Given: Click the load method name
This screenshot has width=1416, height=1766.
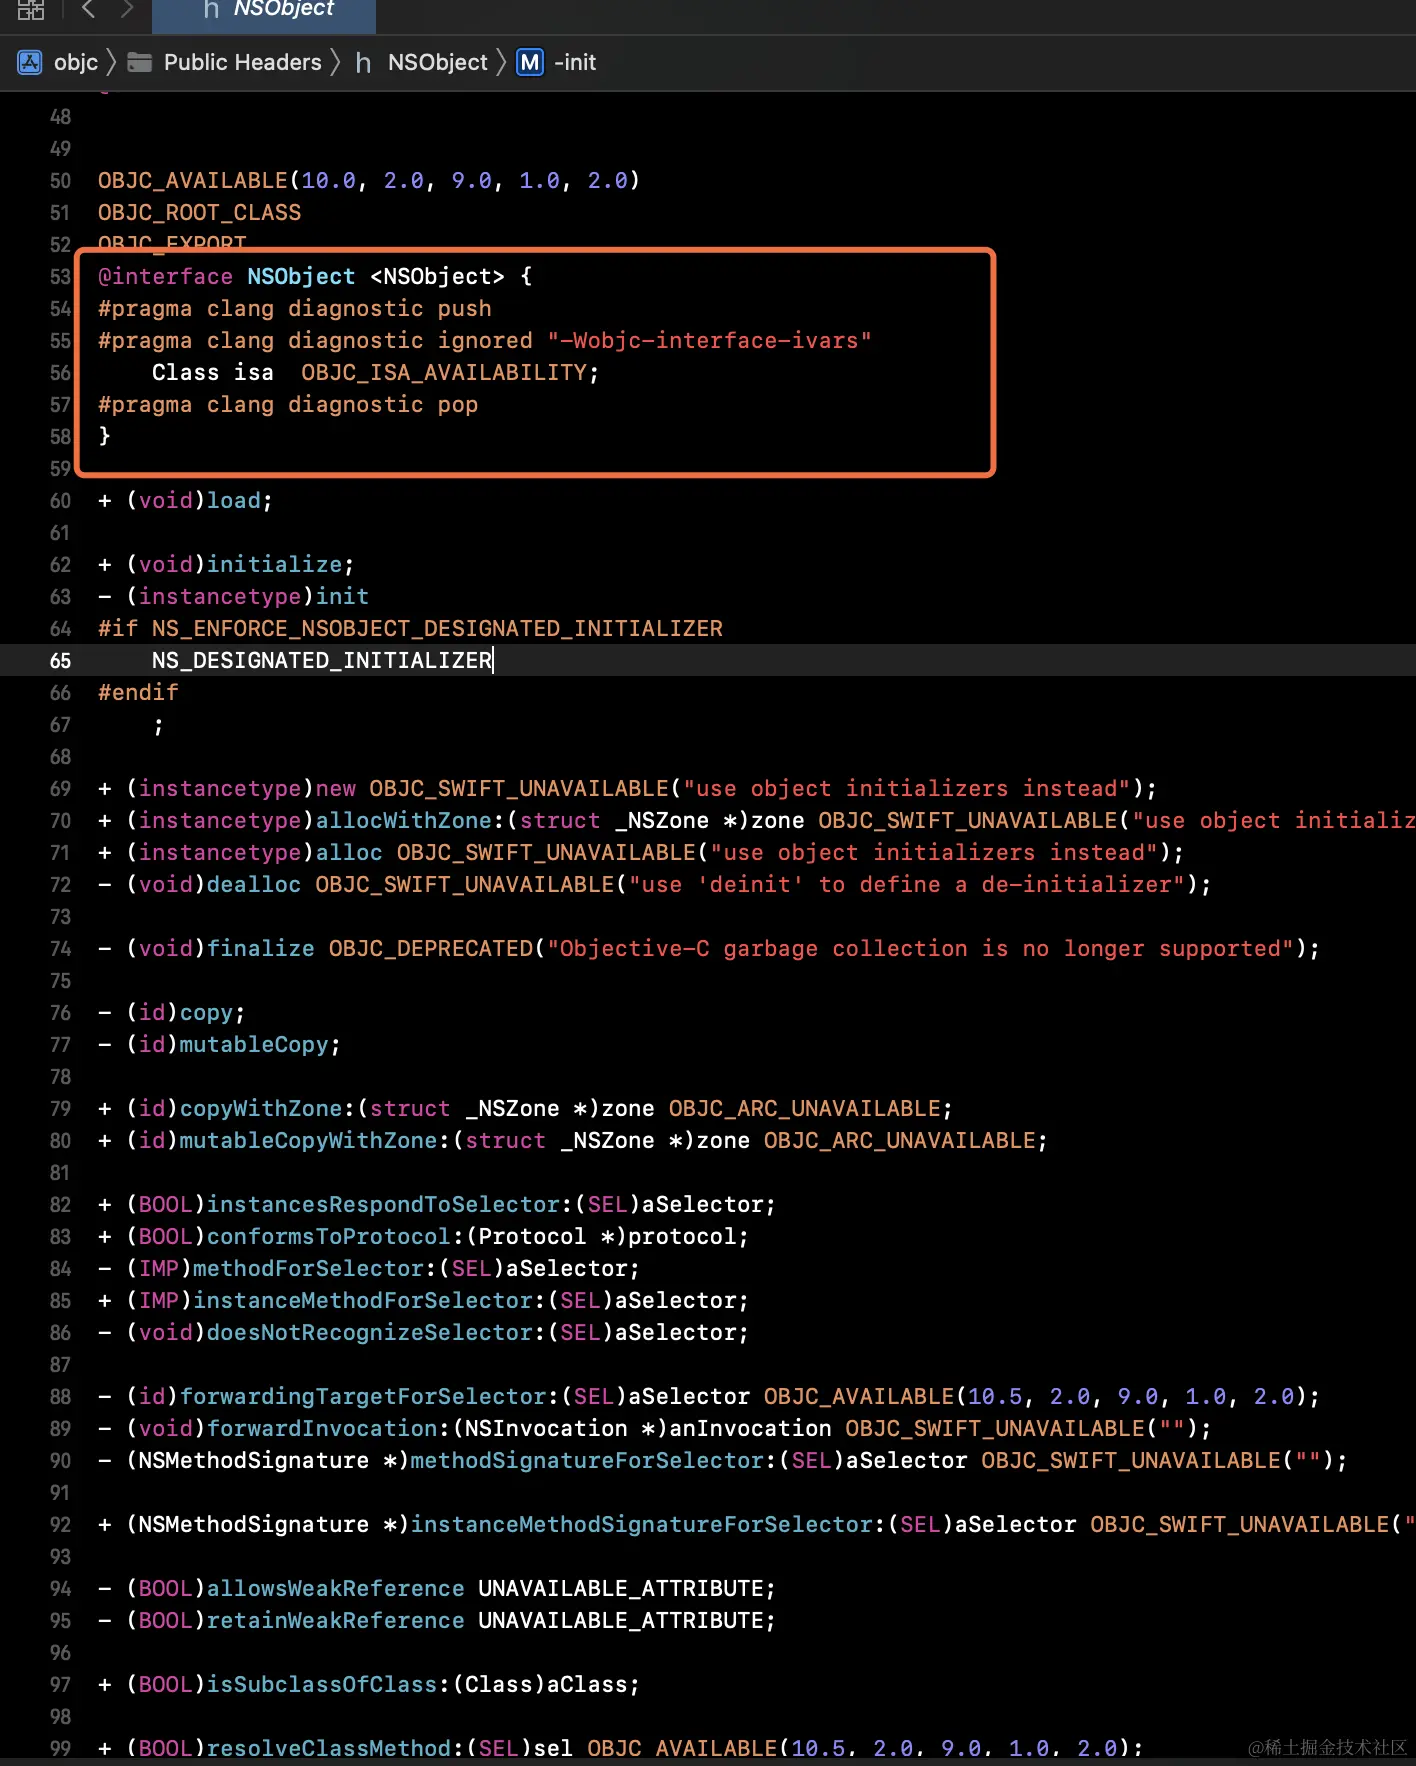Looking at the screenshot, I should click(233, 501).
